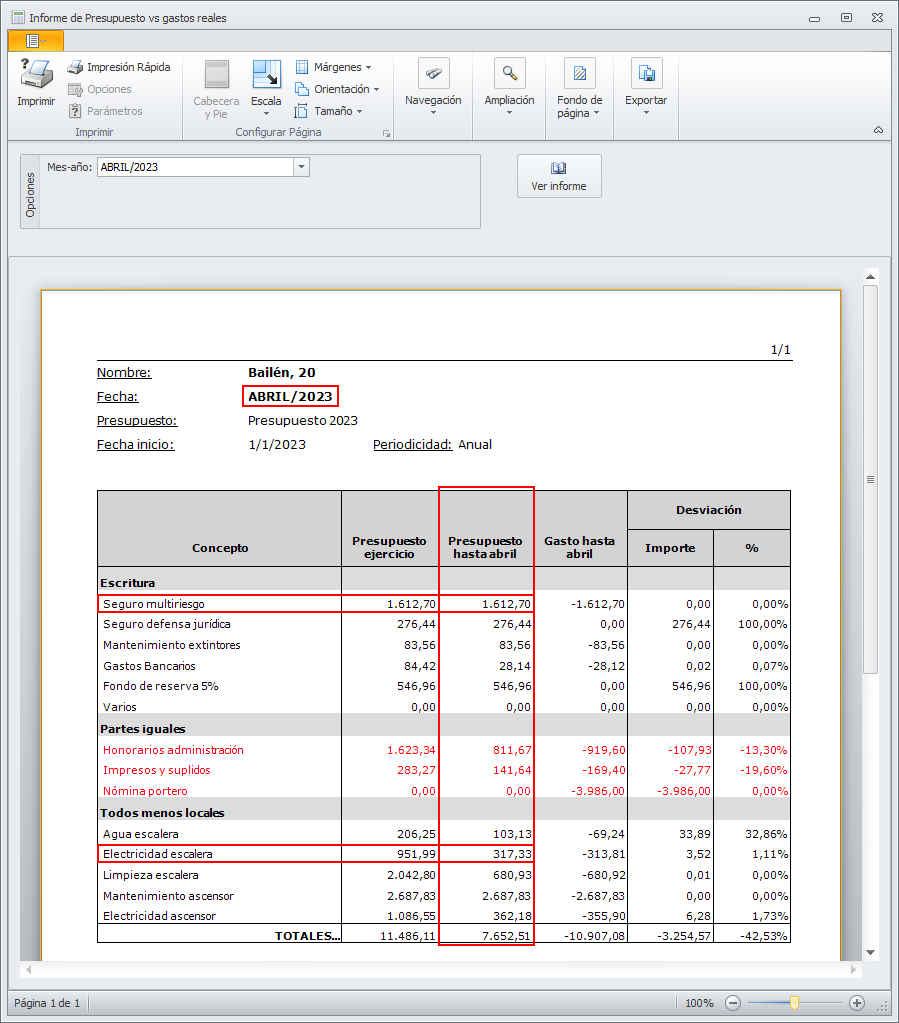The image size is (899, 1023).
Task: Open the Fondo de página tool
Action: coord(579,74)
